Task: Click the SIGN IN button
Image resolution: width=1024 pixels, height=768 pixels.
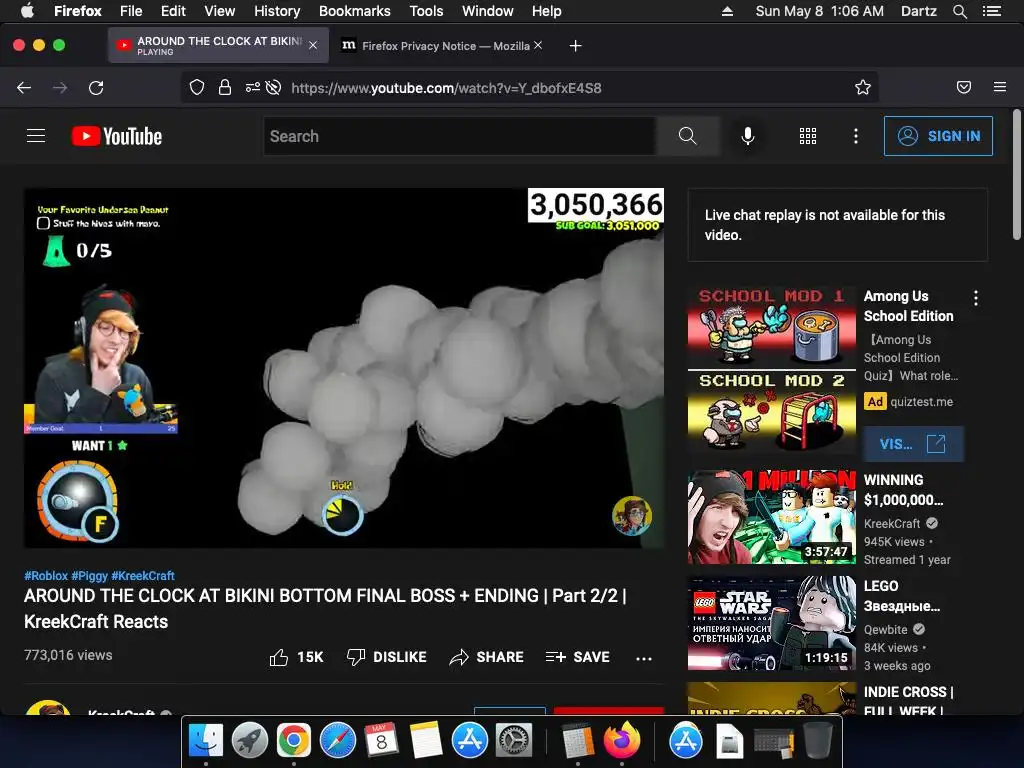Action: click(x=938, y=136)
